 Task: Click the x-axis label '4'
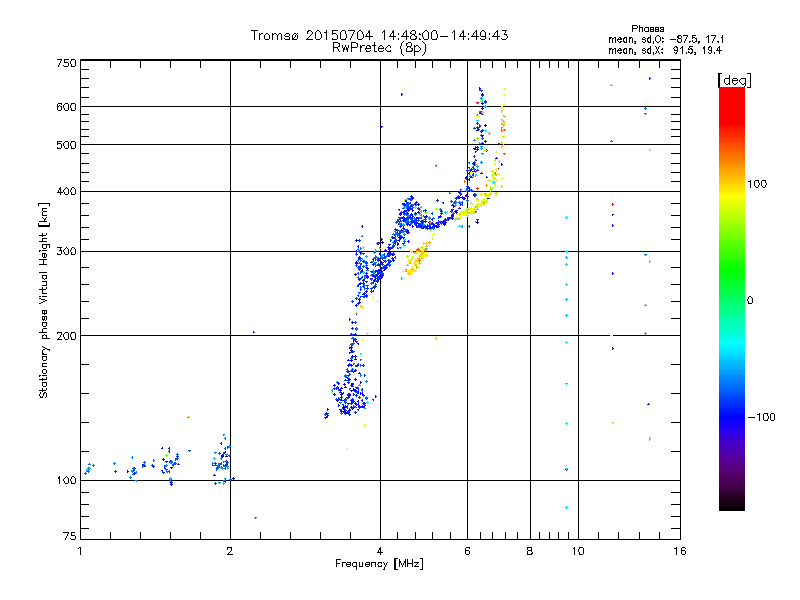pos(380,551)
